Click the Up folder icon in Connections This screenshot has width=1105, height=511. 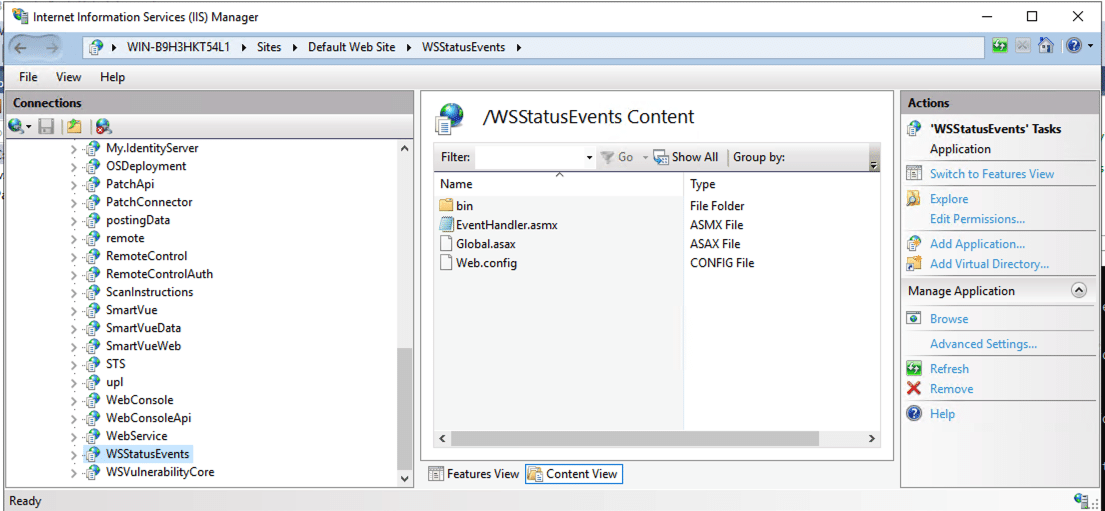(74, 126)
